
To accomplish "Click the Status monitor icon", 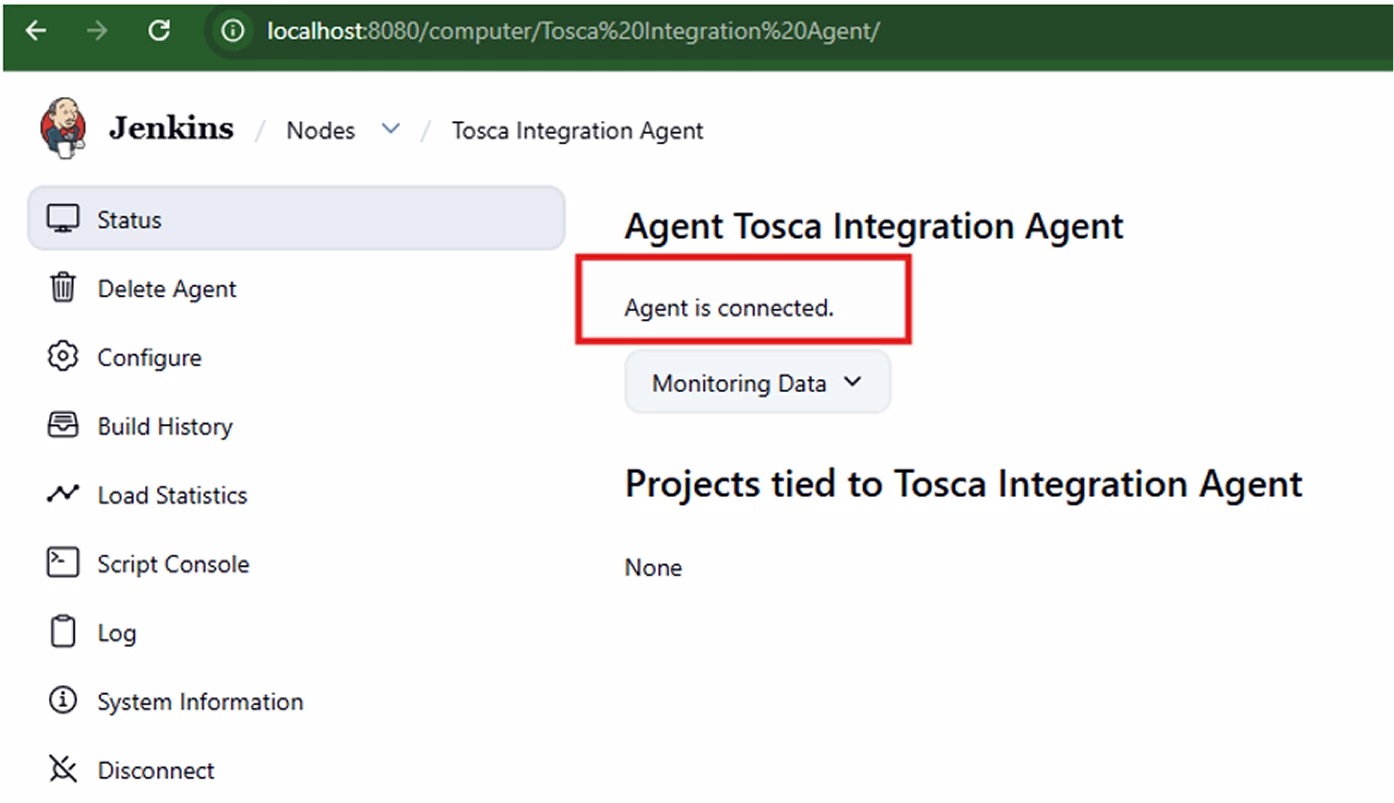I will (x=63, y=219).
